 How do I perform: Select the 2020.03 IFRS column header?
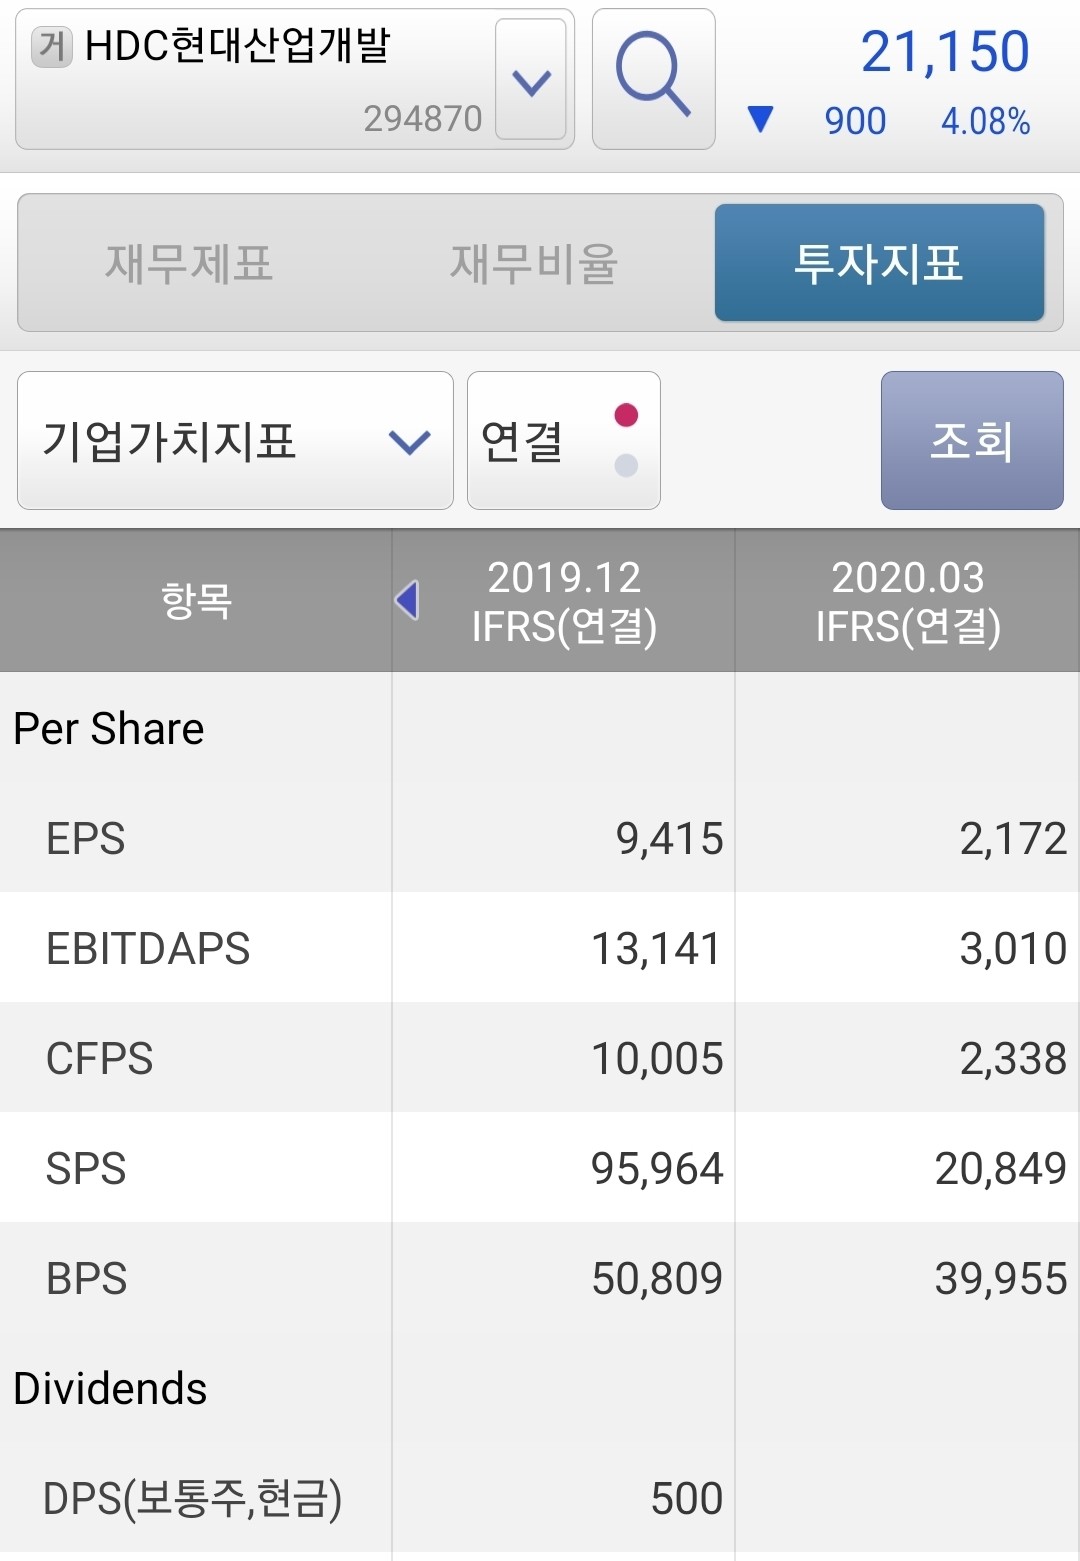coord(907,601)
